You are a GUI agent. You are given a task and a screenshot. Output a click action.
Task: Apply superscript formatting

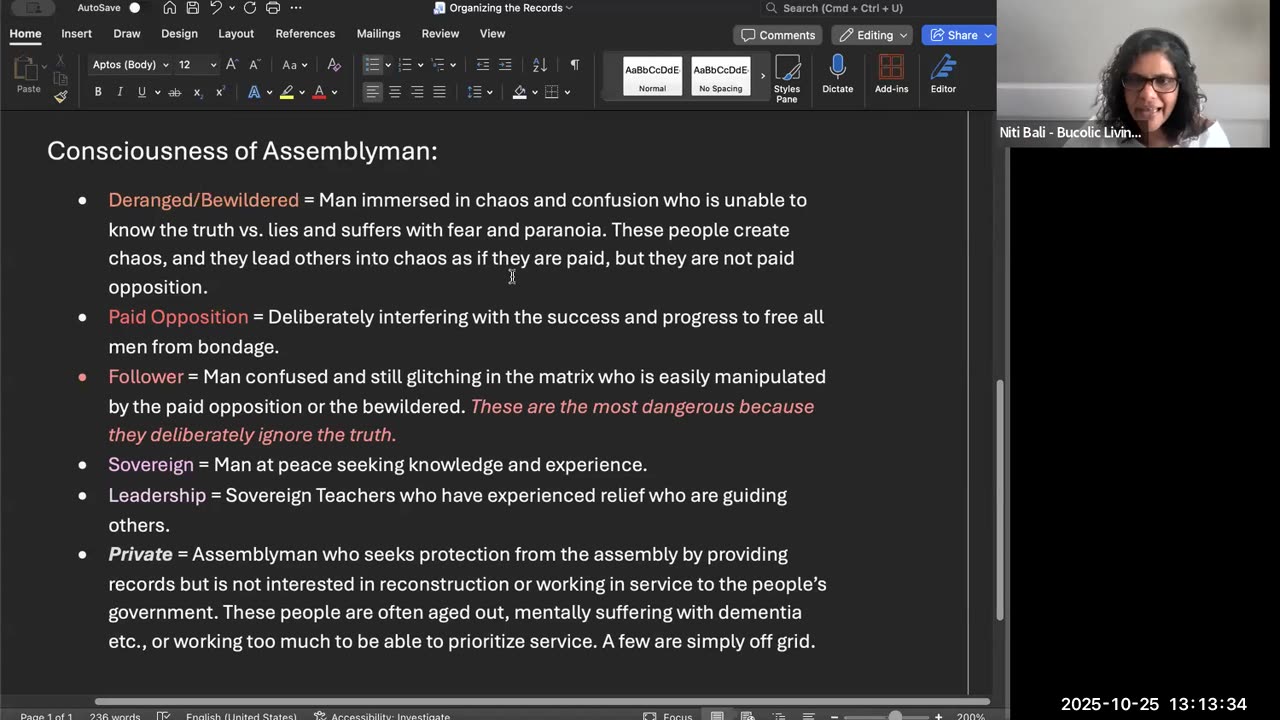point(219,92)
